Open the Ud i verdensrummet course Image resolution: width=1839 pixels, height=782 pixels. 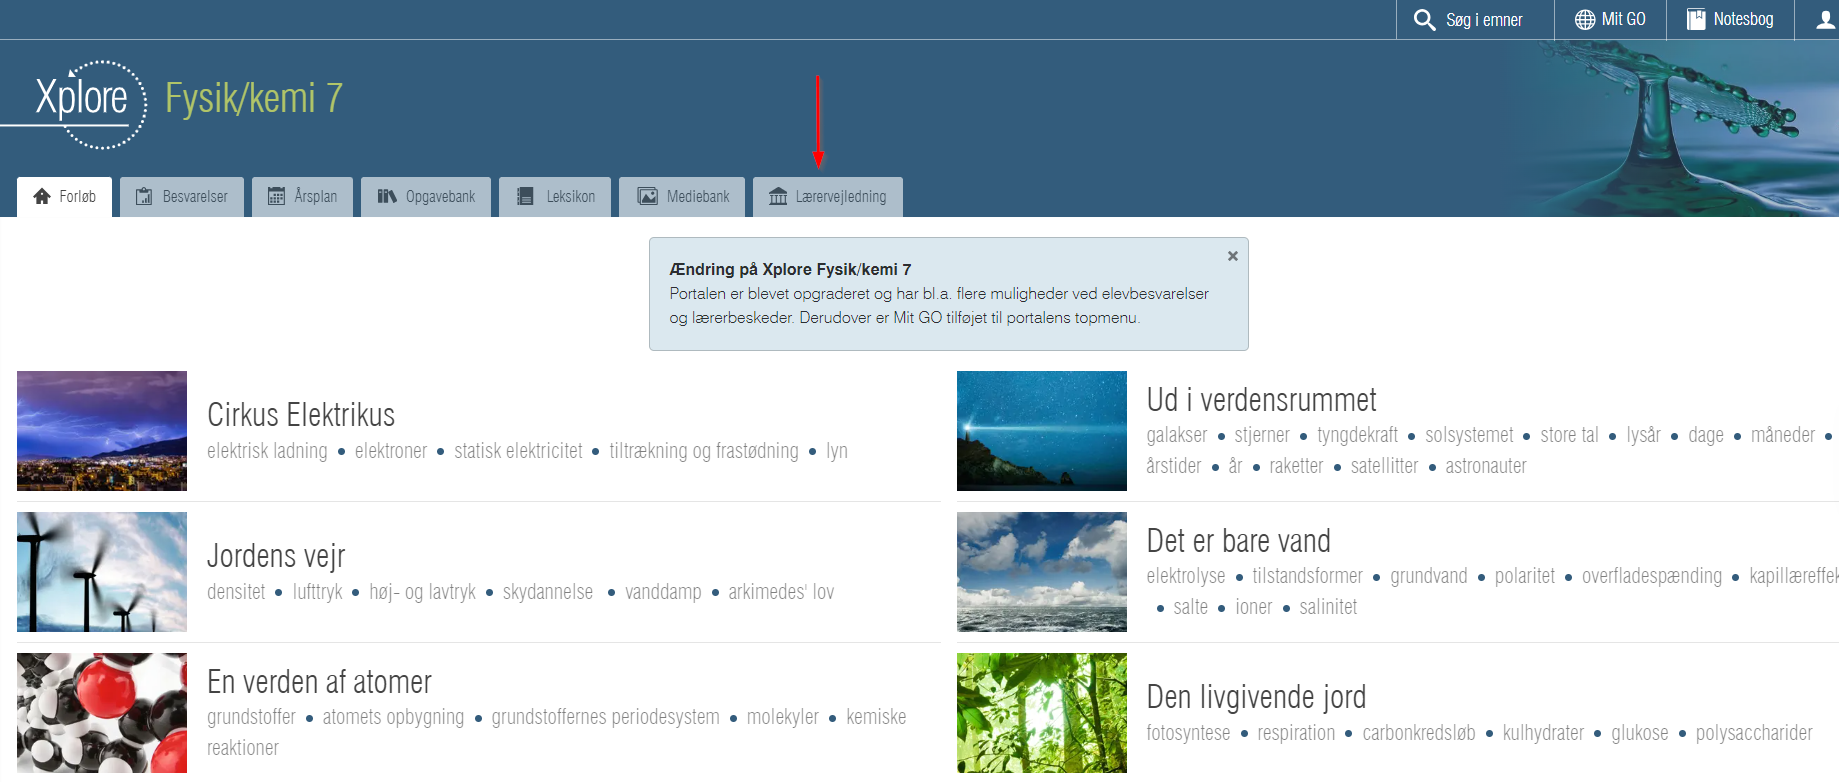pyautogui.click(x=1261, y=400)
